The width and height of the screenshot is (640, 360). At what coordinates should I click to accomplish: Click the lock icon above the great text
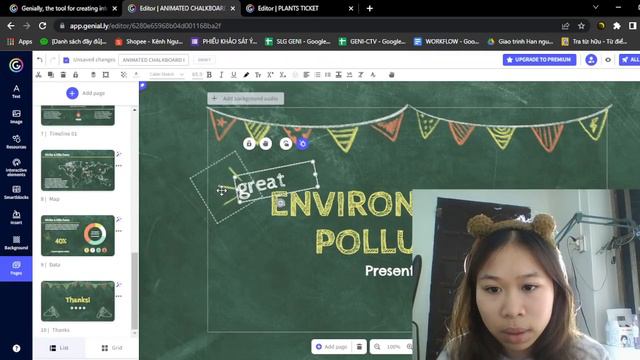pos(249,144)
